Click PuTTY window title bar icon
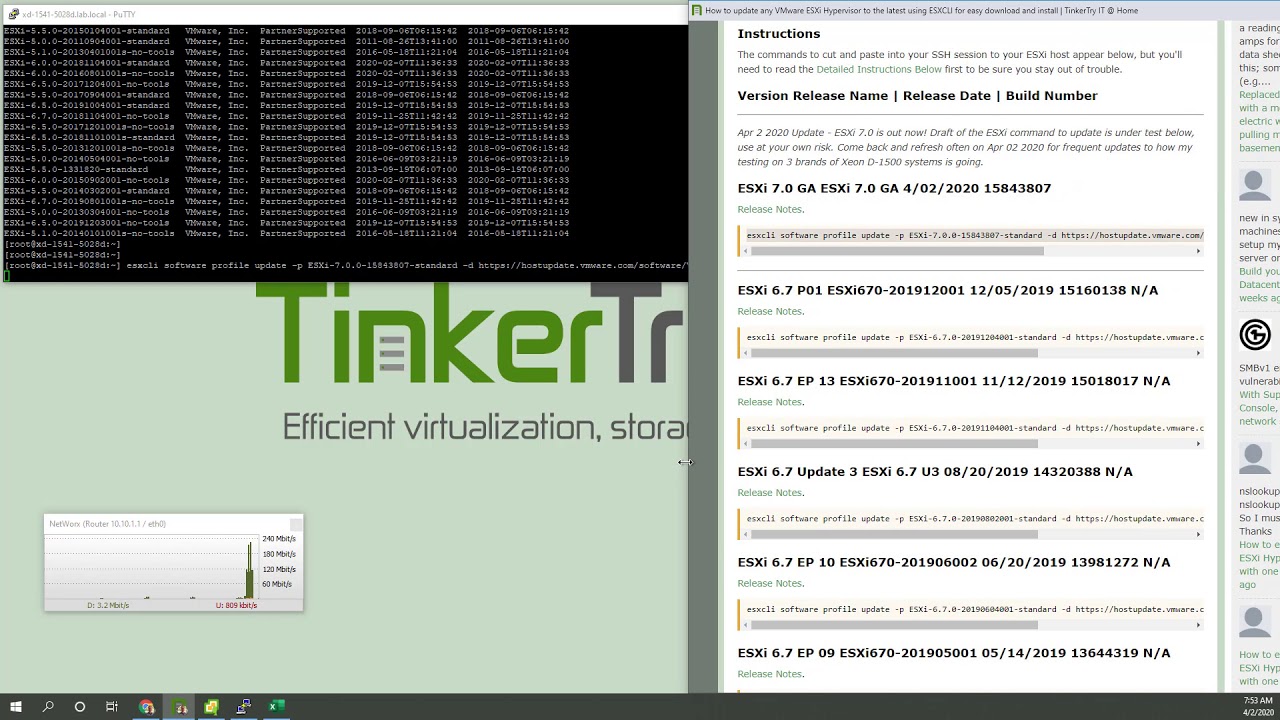The height and width of the screenshot is (720, 1280). [13, 14]
